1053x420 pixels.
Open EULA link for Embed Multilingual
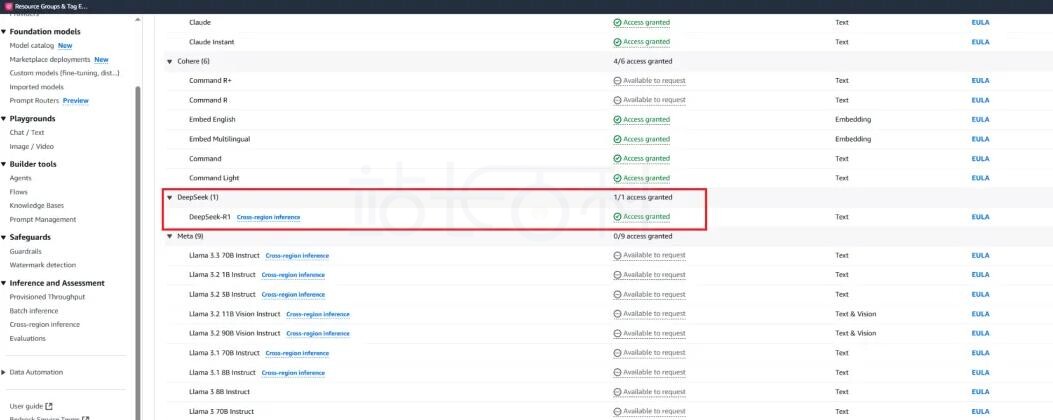980,139
